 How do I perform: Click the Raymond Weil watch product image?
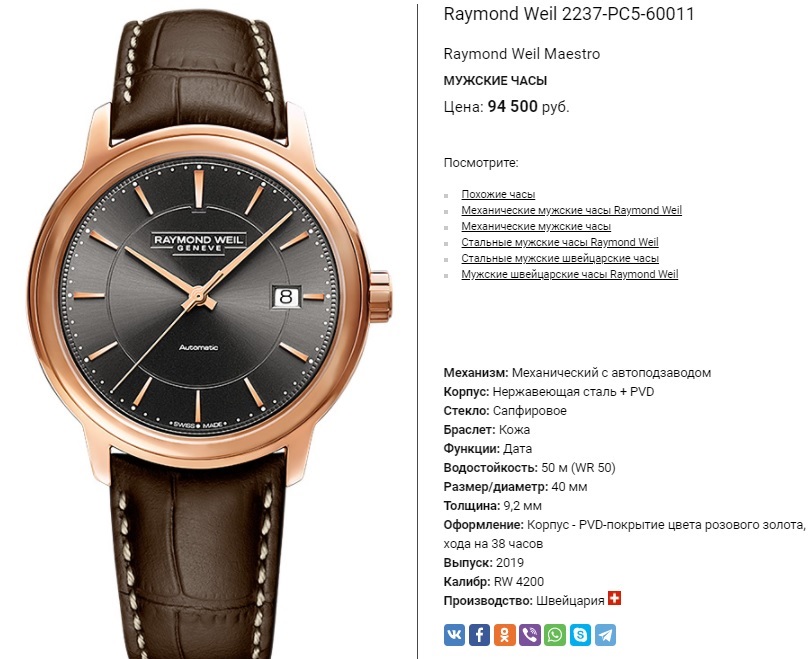pos(209,330)
